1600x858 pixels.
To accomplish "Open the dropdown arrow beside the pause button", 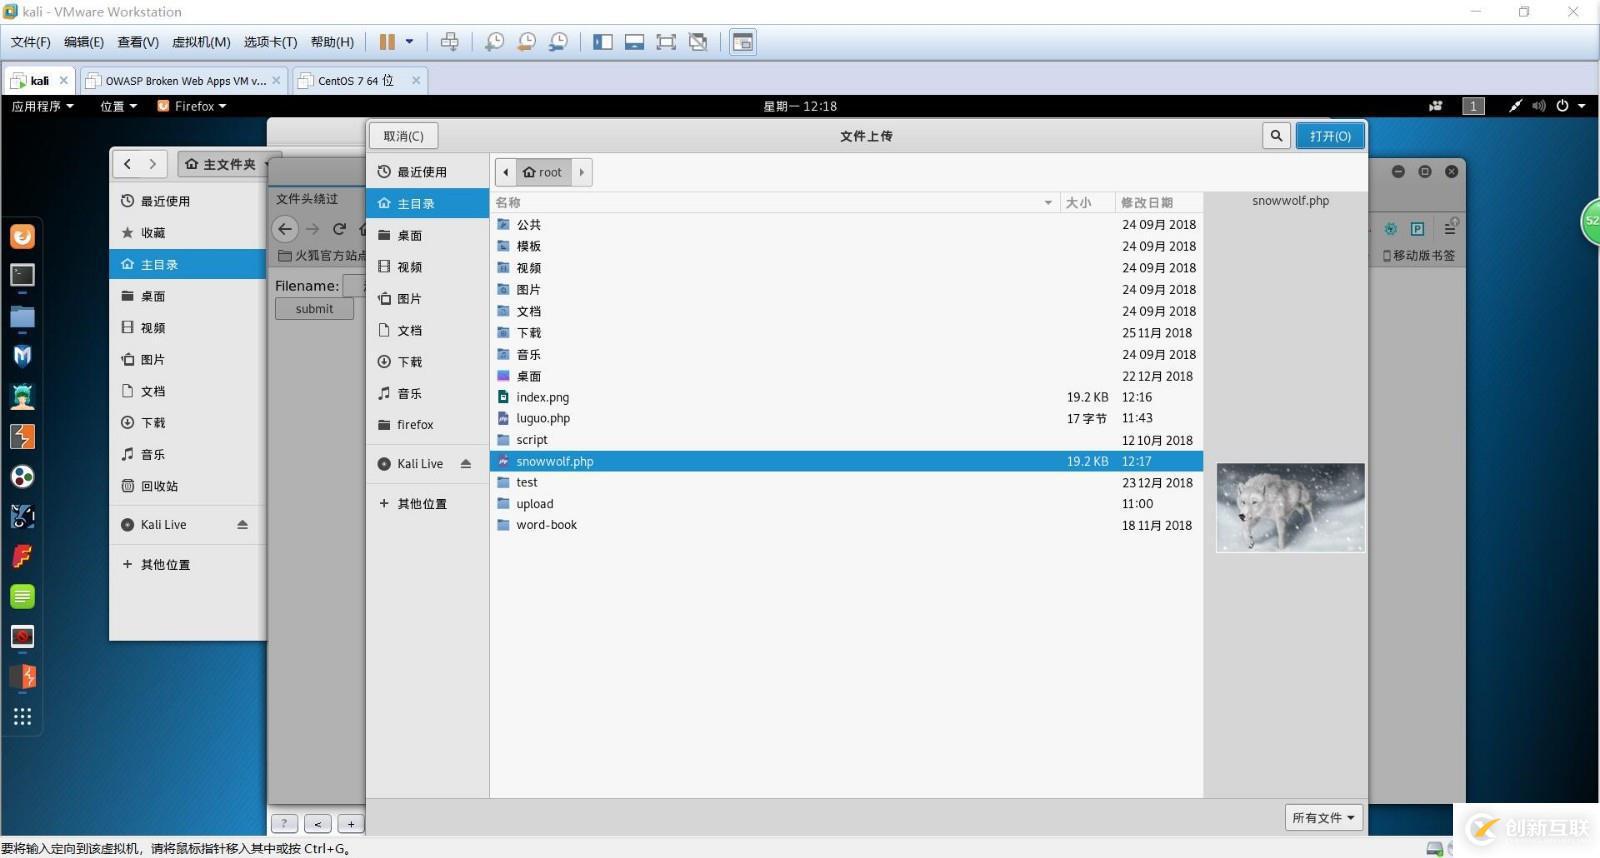I will click(409, 42).
